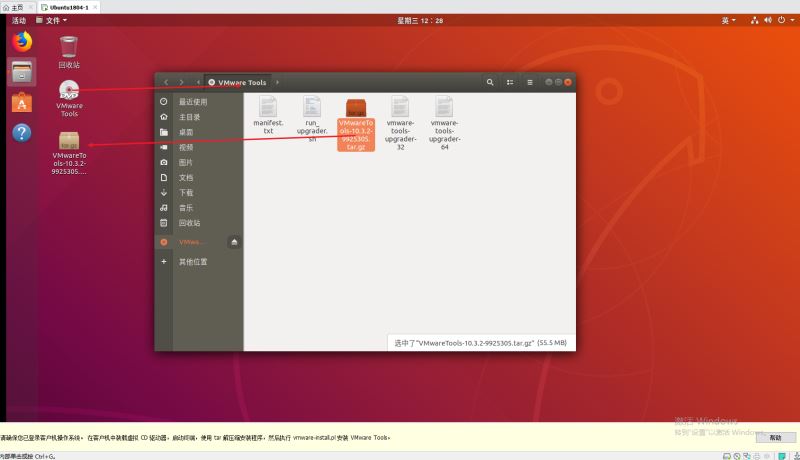Switch to the 主页 tab in VMware
This screenshot has height=460, width=800.
[14, 6]
